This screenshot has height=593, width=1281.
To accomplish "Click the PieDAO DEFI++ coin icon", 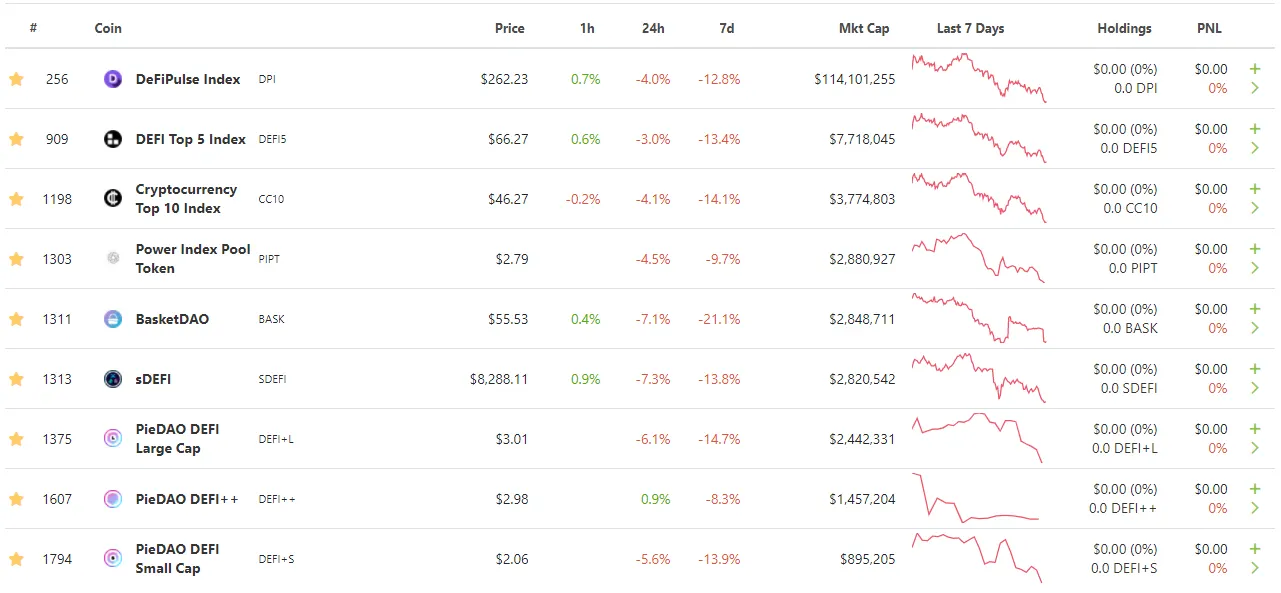I will click(x=112, y=498).
